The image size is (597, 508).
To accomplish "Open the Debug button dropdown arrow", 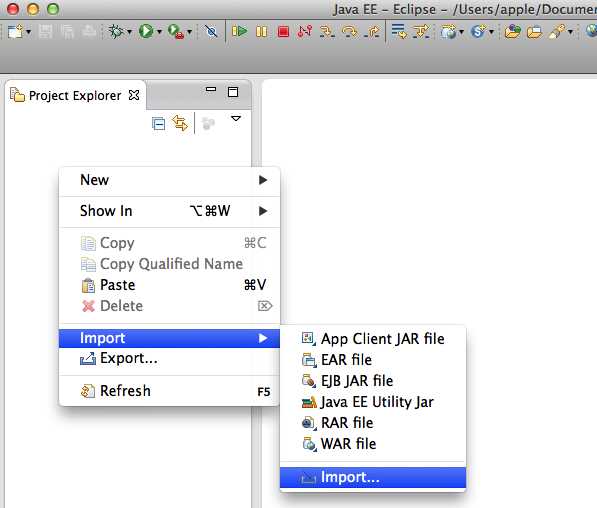I will pyautogui.click(x=129, y=32).
